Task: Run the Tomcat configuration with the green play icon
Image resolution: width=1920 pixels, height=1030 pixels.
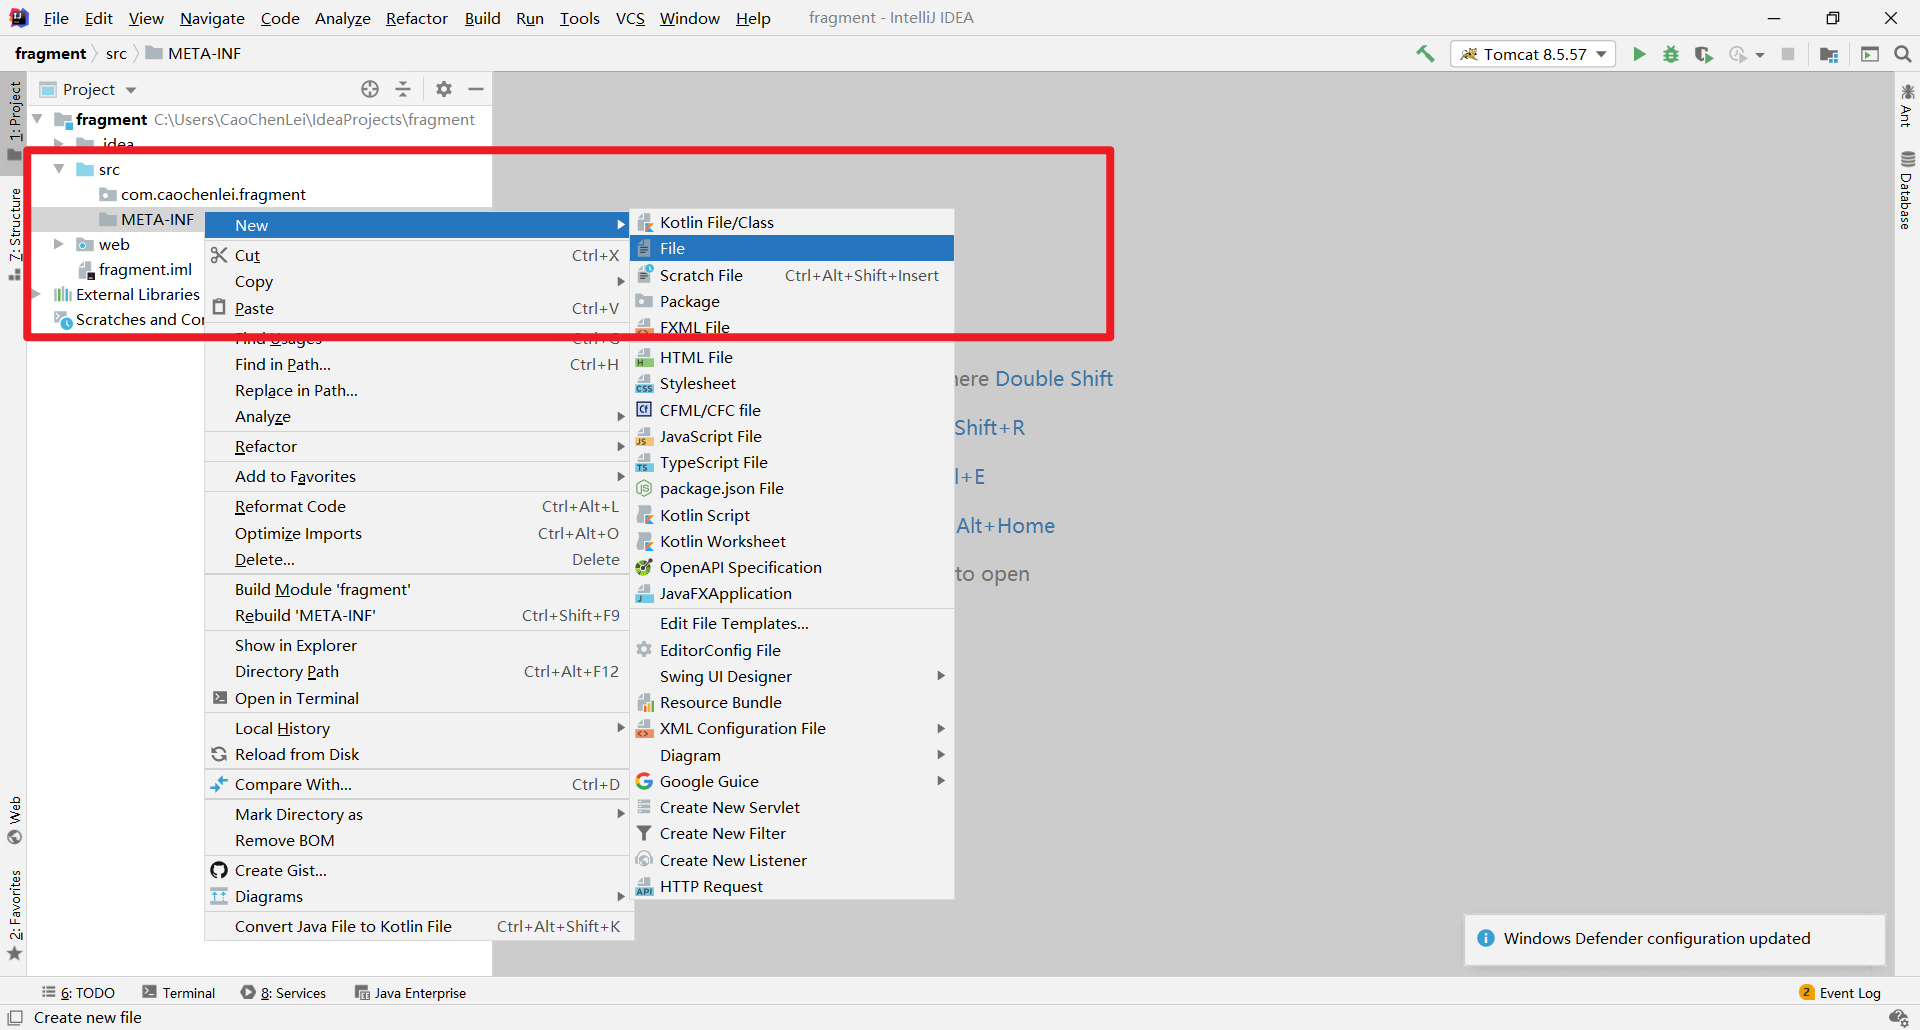Action: pos(1639,54)
